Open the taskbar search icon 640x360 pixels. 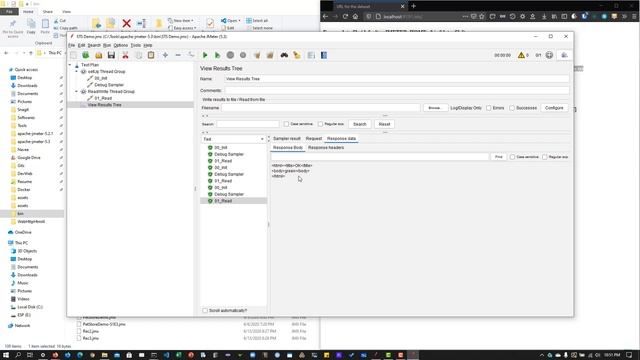(18, 355)
